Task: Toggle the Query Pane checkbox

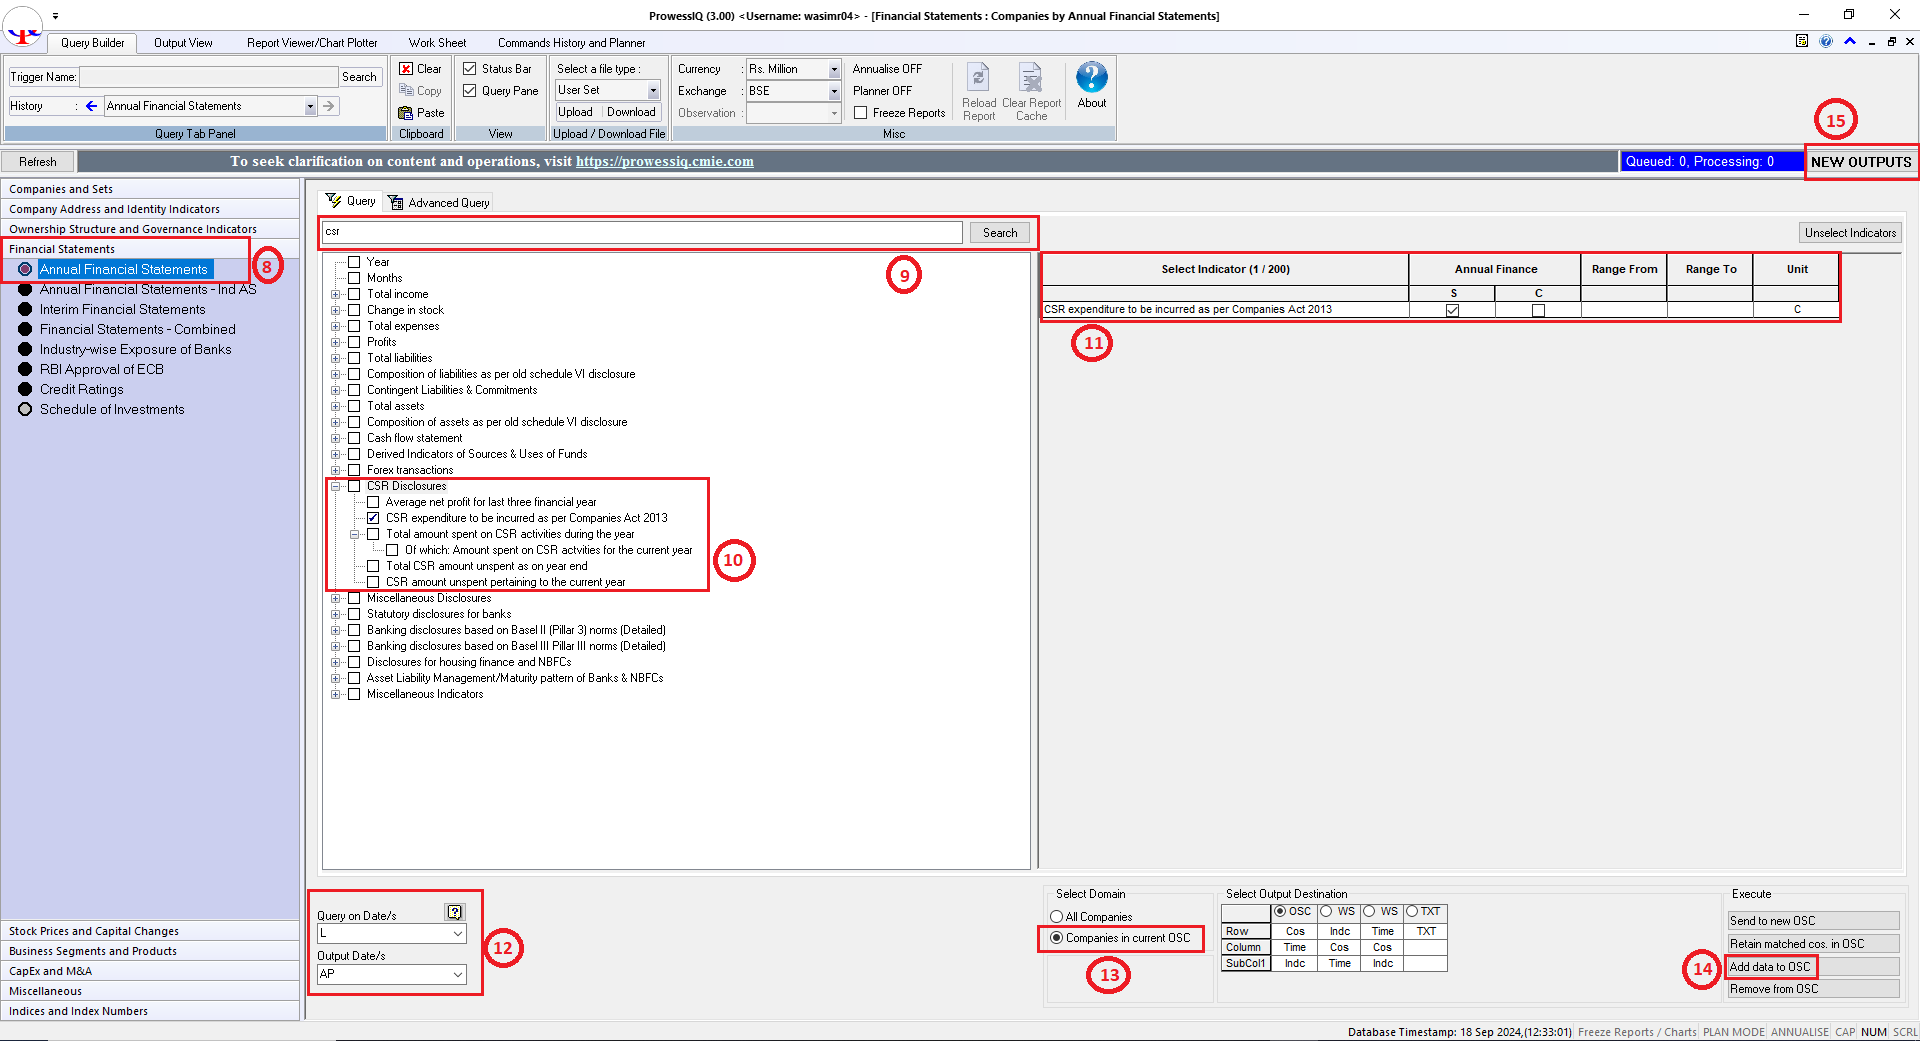Action: point(470,91)
